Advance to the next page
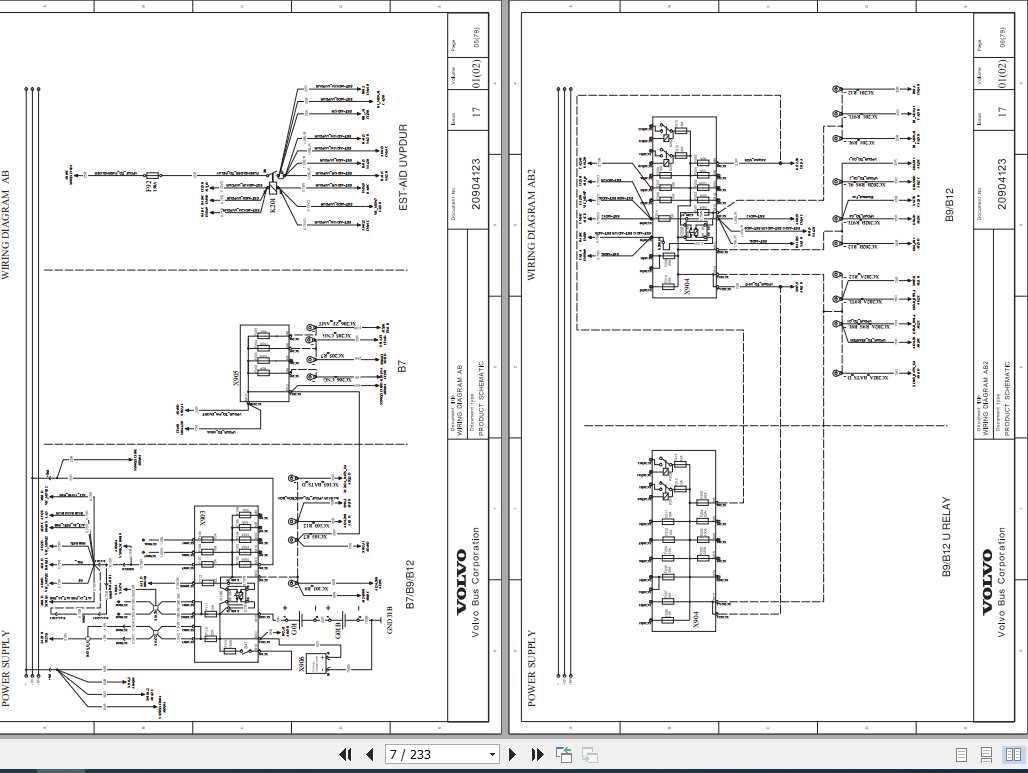The image size is (1028, 773). click(x=512, y=754)
